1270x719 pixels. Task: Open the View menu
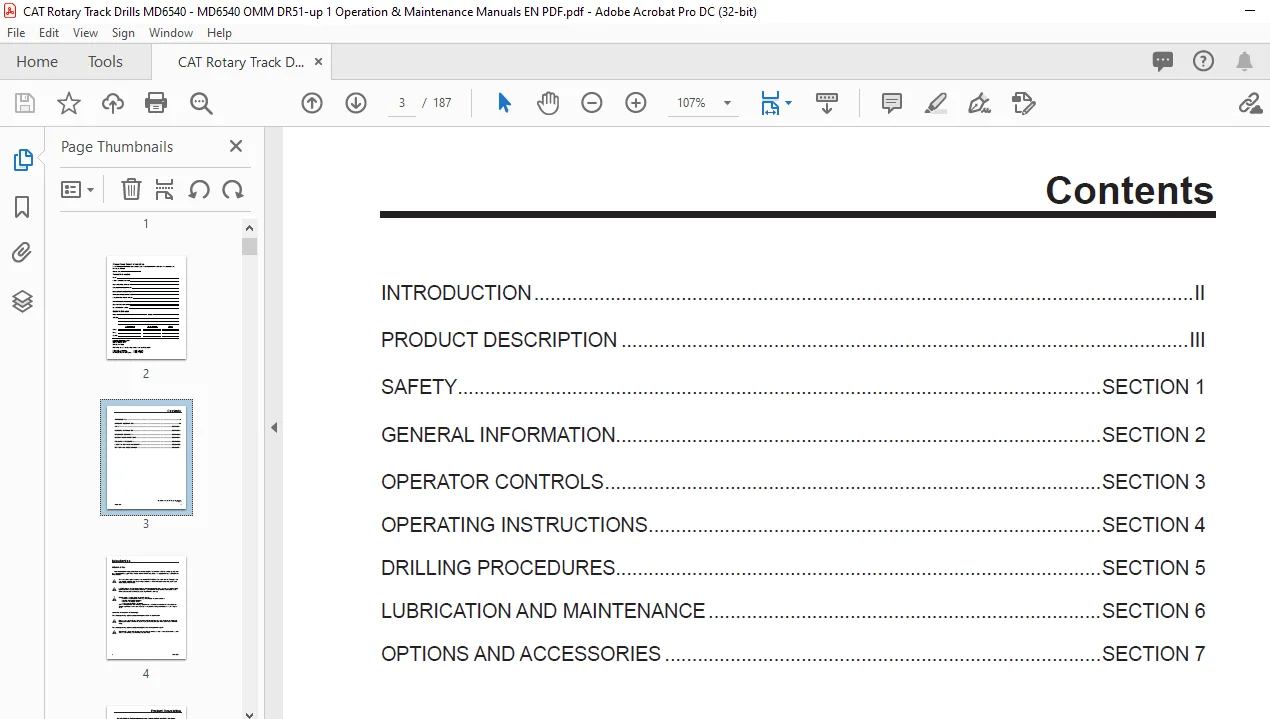85,33
